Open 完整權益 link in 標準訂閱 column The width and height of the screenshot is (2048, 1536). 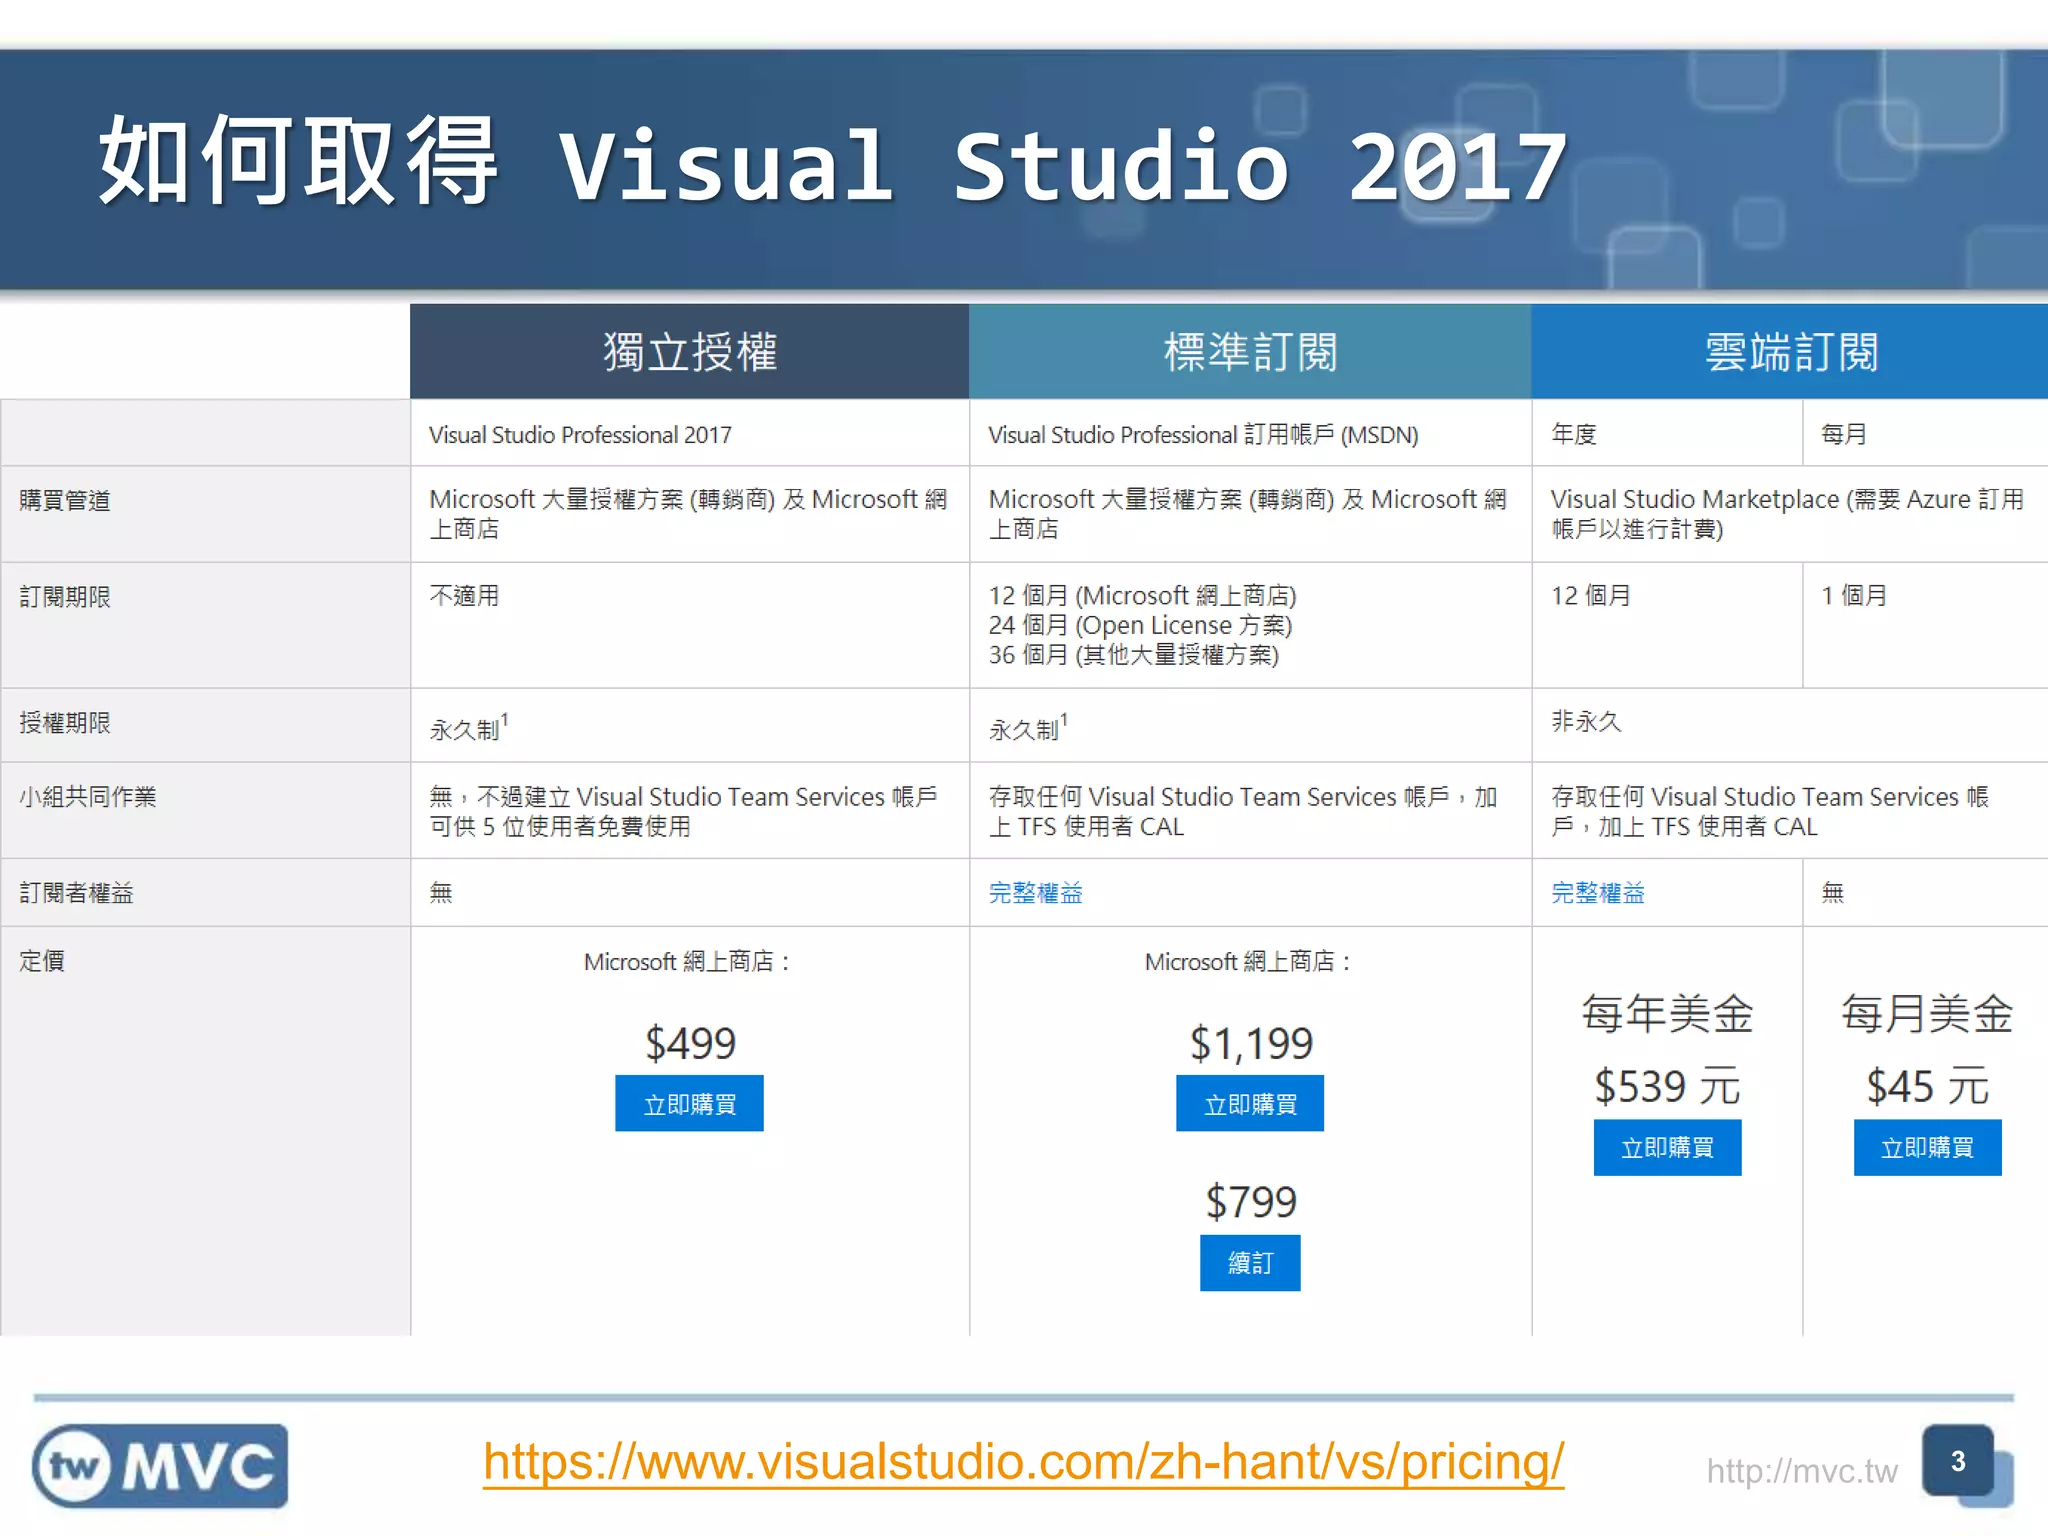point(1035,892)
